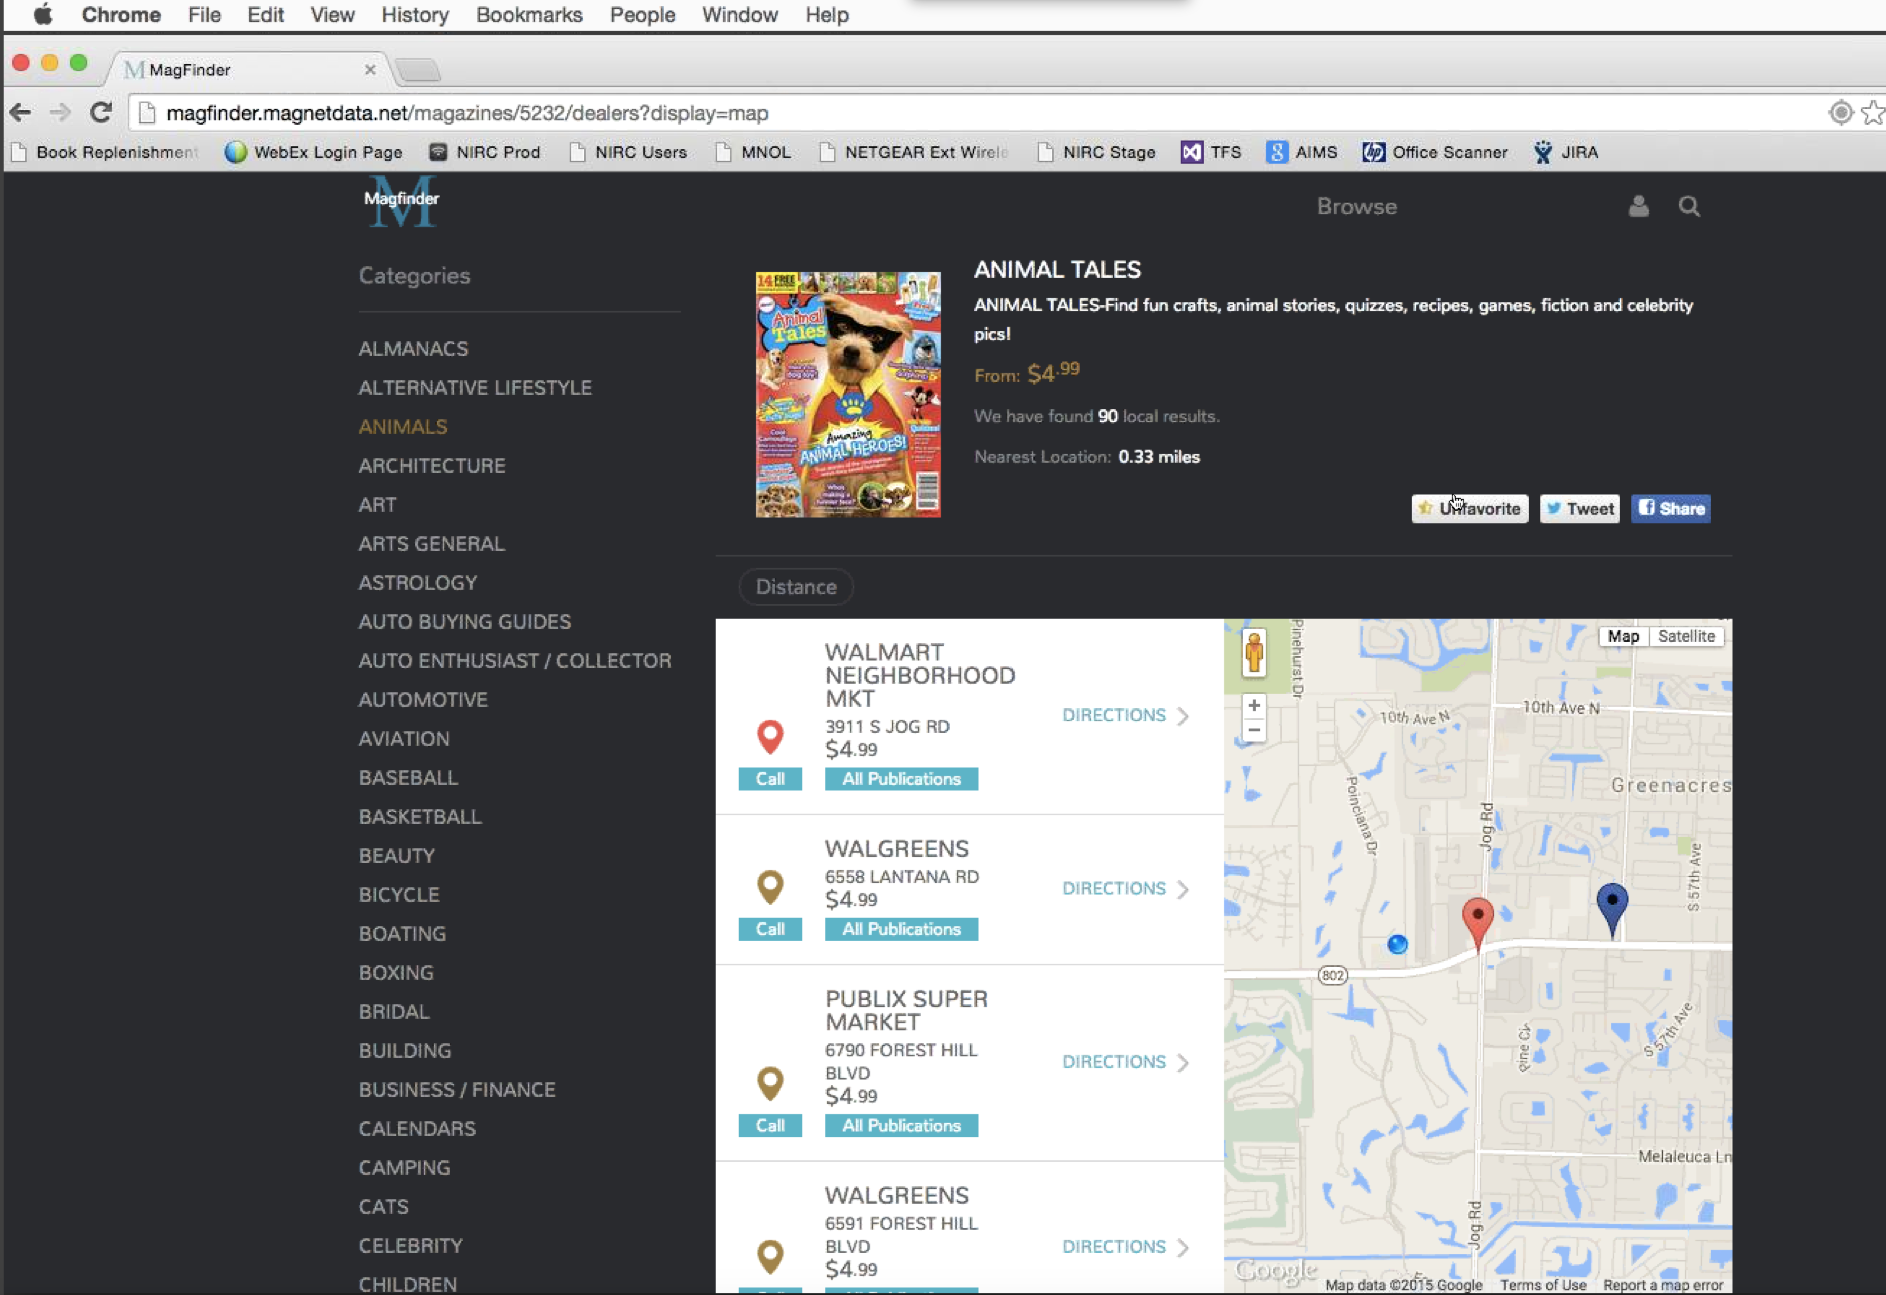1886x1295 pixels.
Task: Zoom in the map with plus button
Action: tap(1254, 706)
